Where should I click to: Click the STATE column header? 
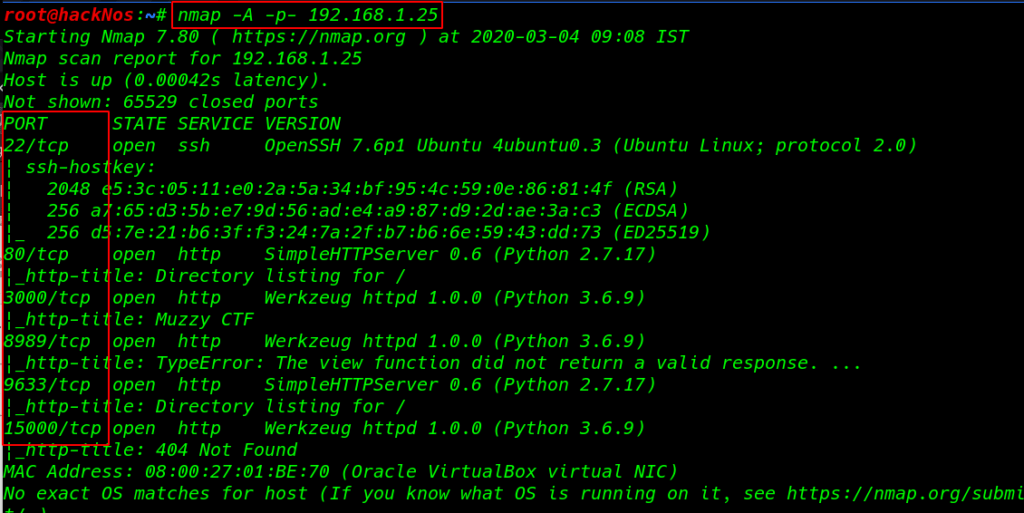click(x=139, y=123)
